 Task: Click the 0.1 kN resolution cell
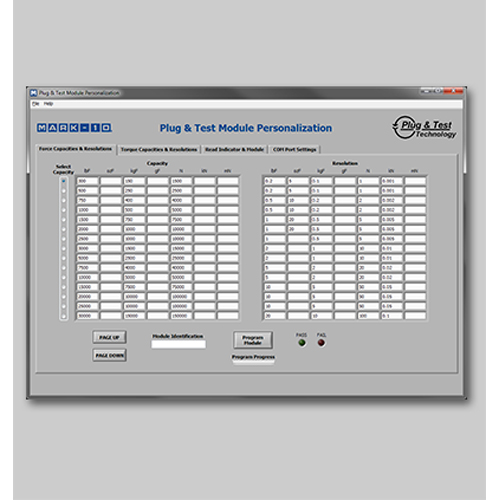point(392,316)
